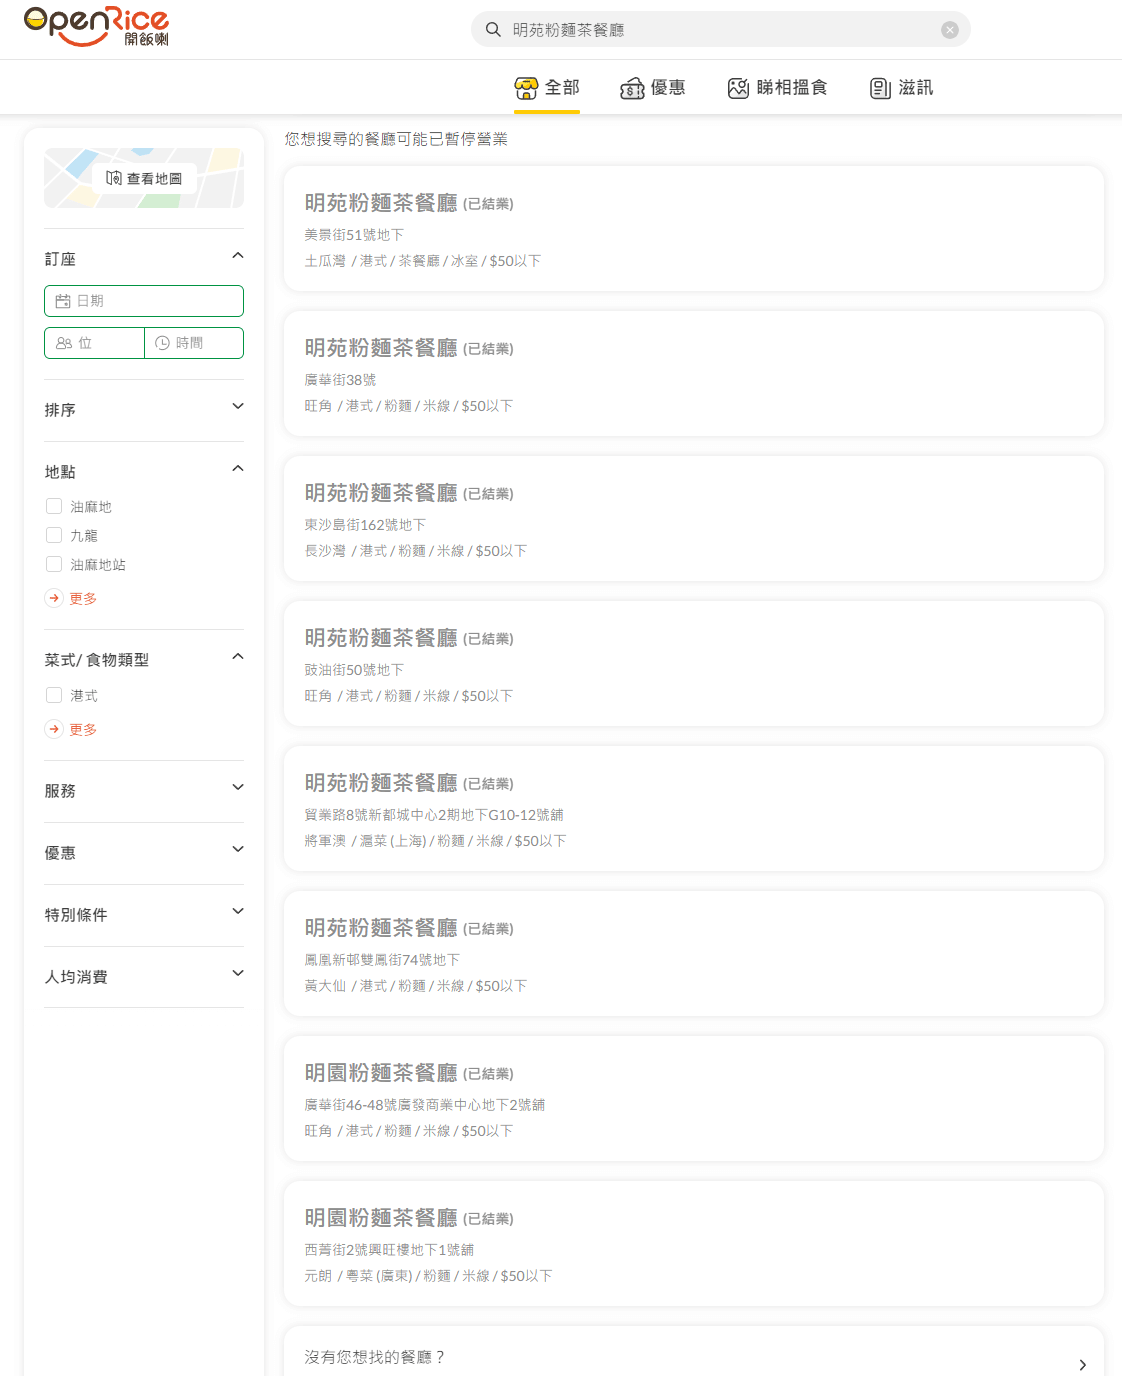Image resolution: width=1122 pixels, height=1376 pixels.
Task: Click the arrow beside 沒有您想找的餐廳
Action: tap(1082, 1365)
